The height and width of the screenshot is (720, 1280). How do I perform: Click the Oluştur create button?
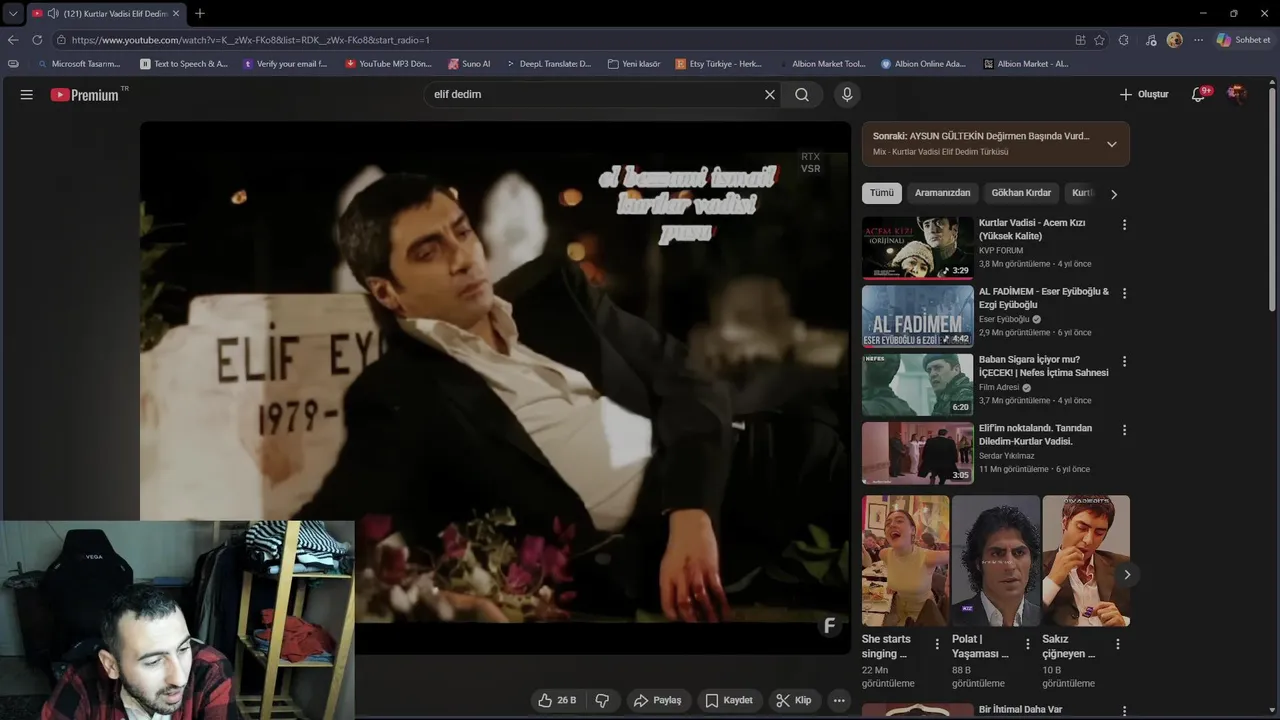pyautogui.click(x=1144, y=95)
